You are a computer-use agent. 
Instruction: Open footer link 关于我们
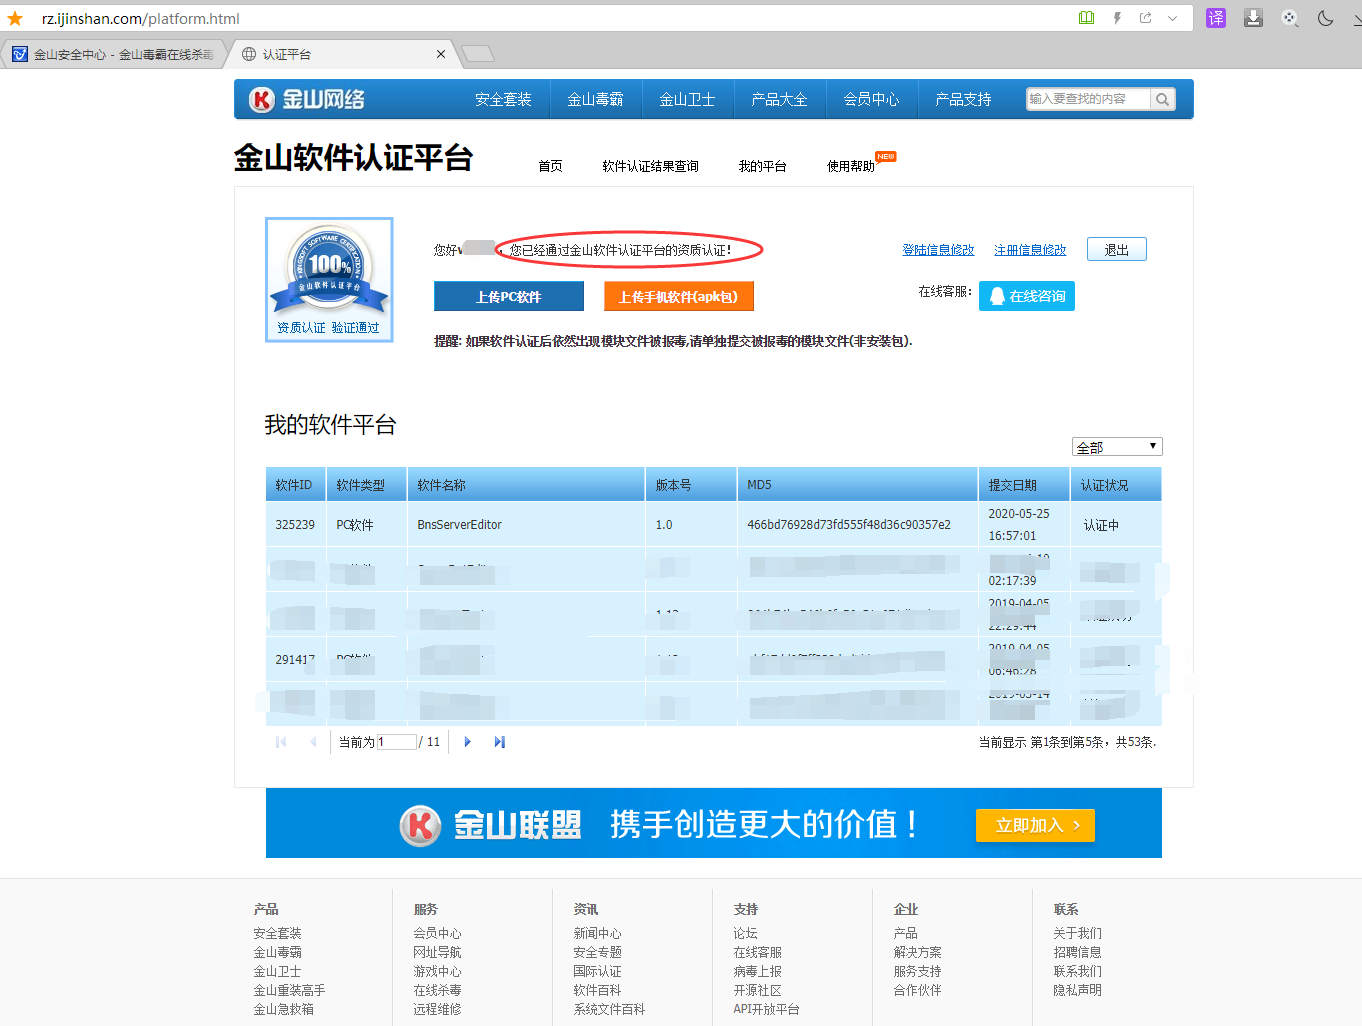tap(1077, 933)
